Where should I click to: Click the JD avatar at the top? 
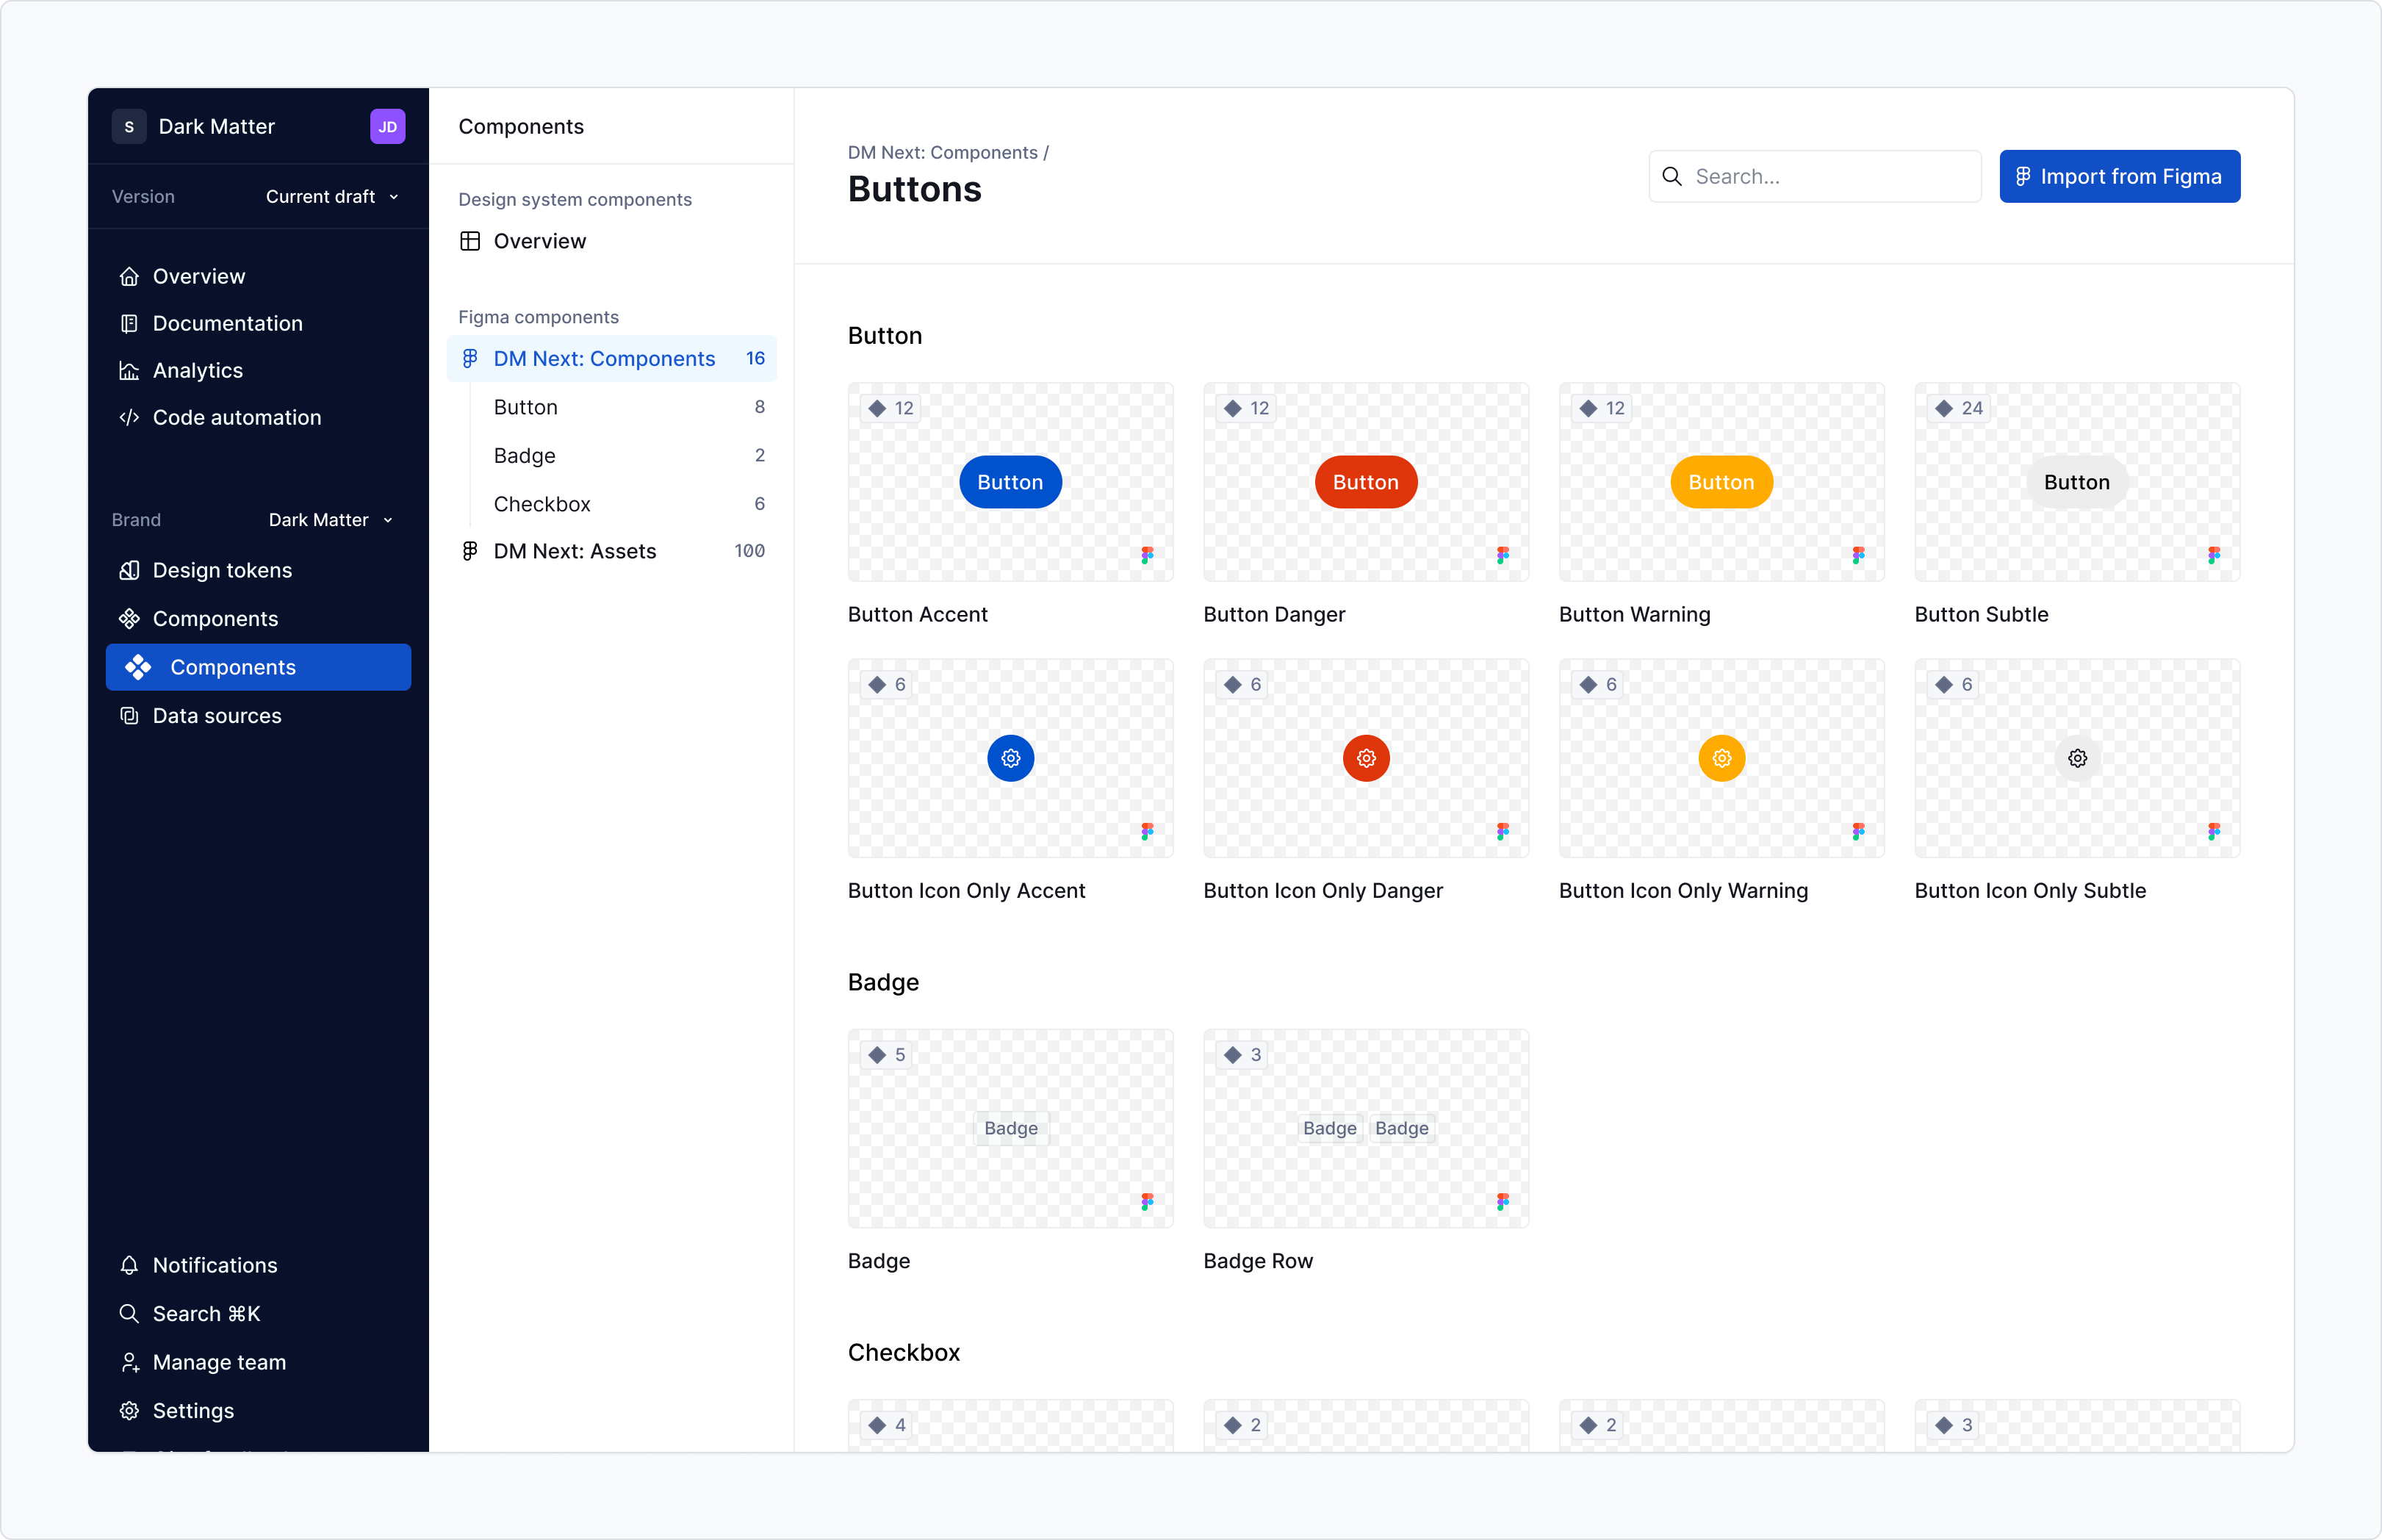(387, 126)
